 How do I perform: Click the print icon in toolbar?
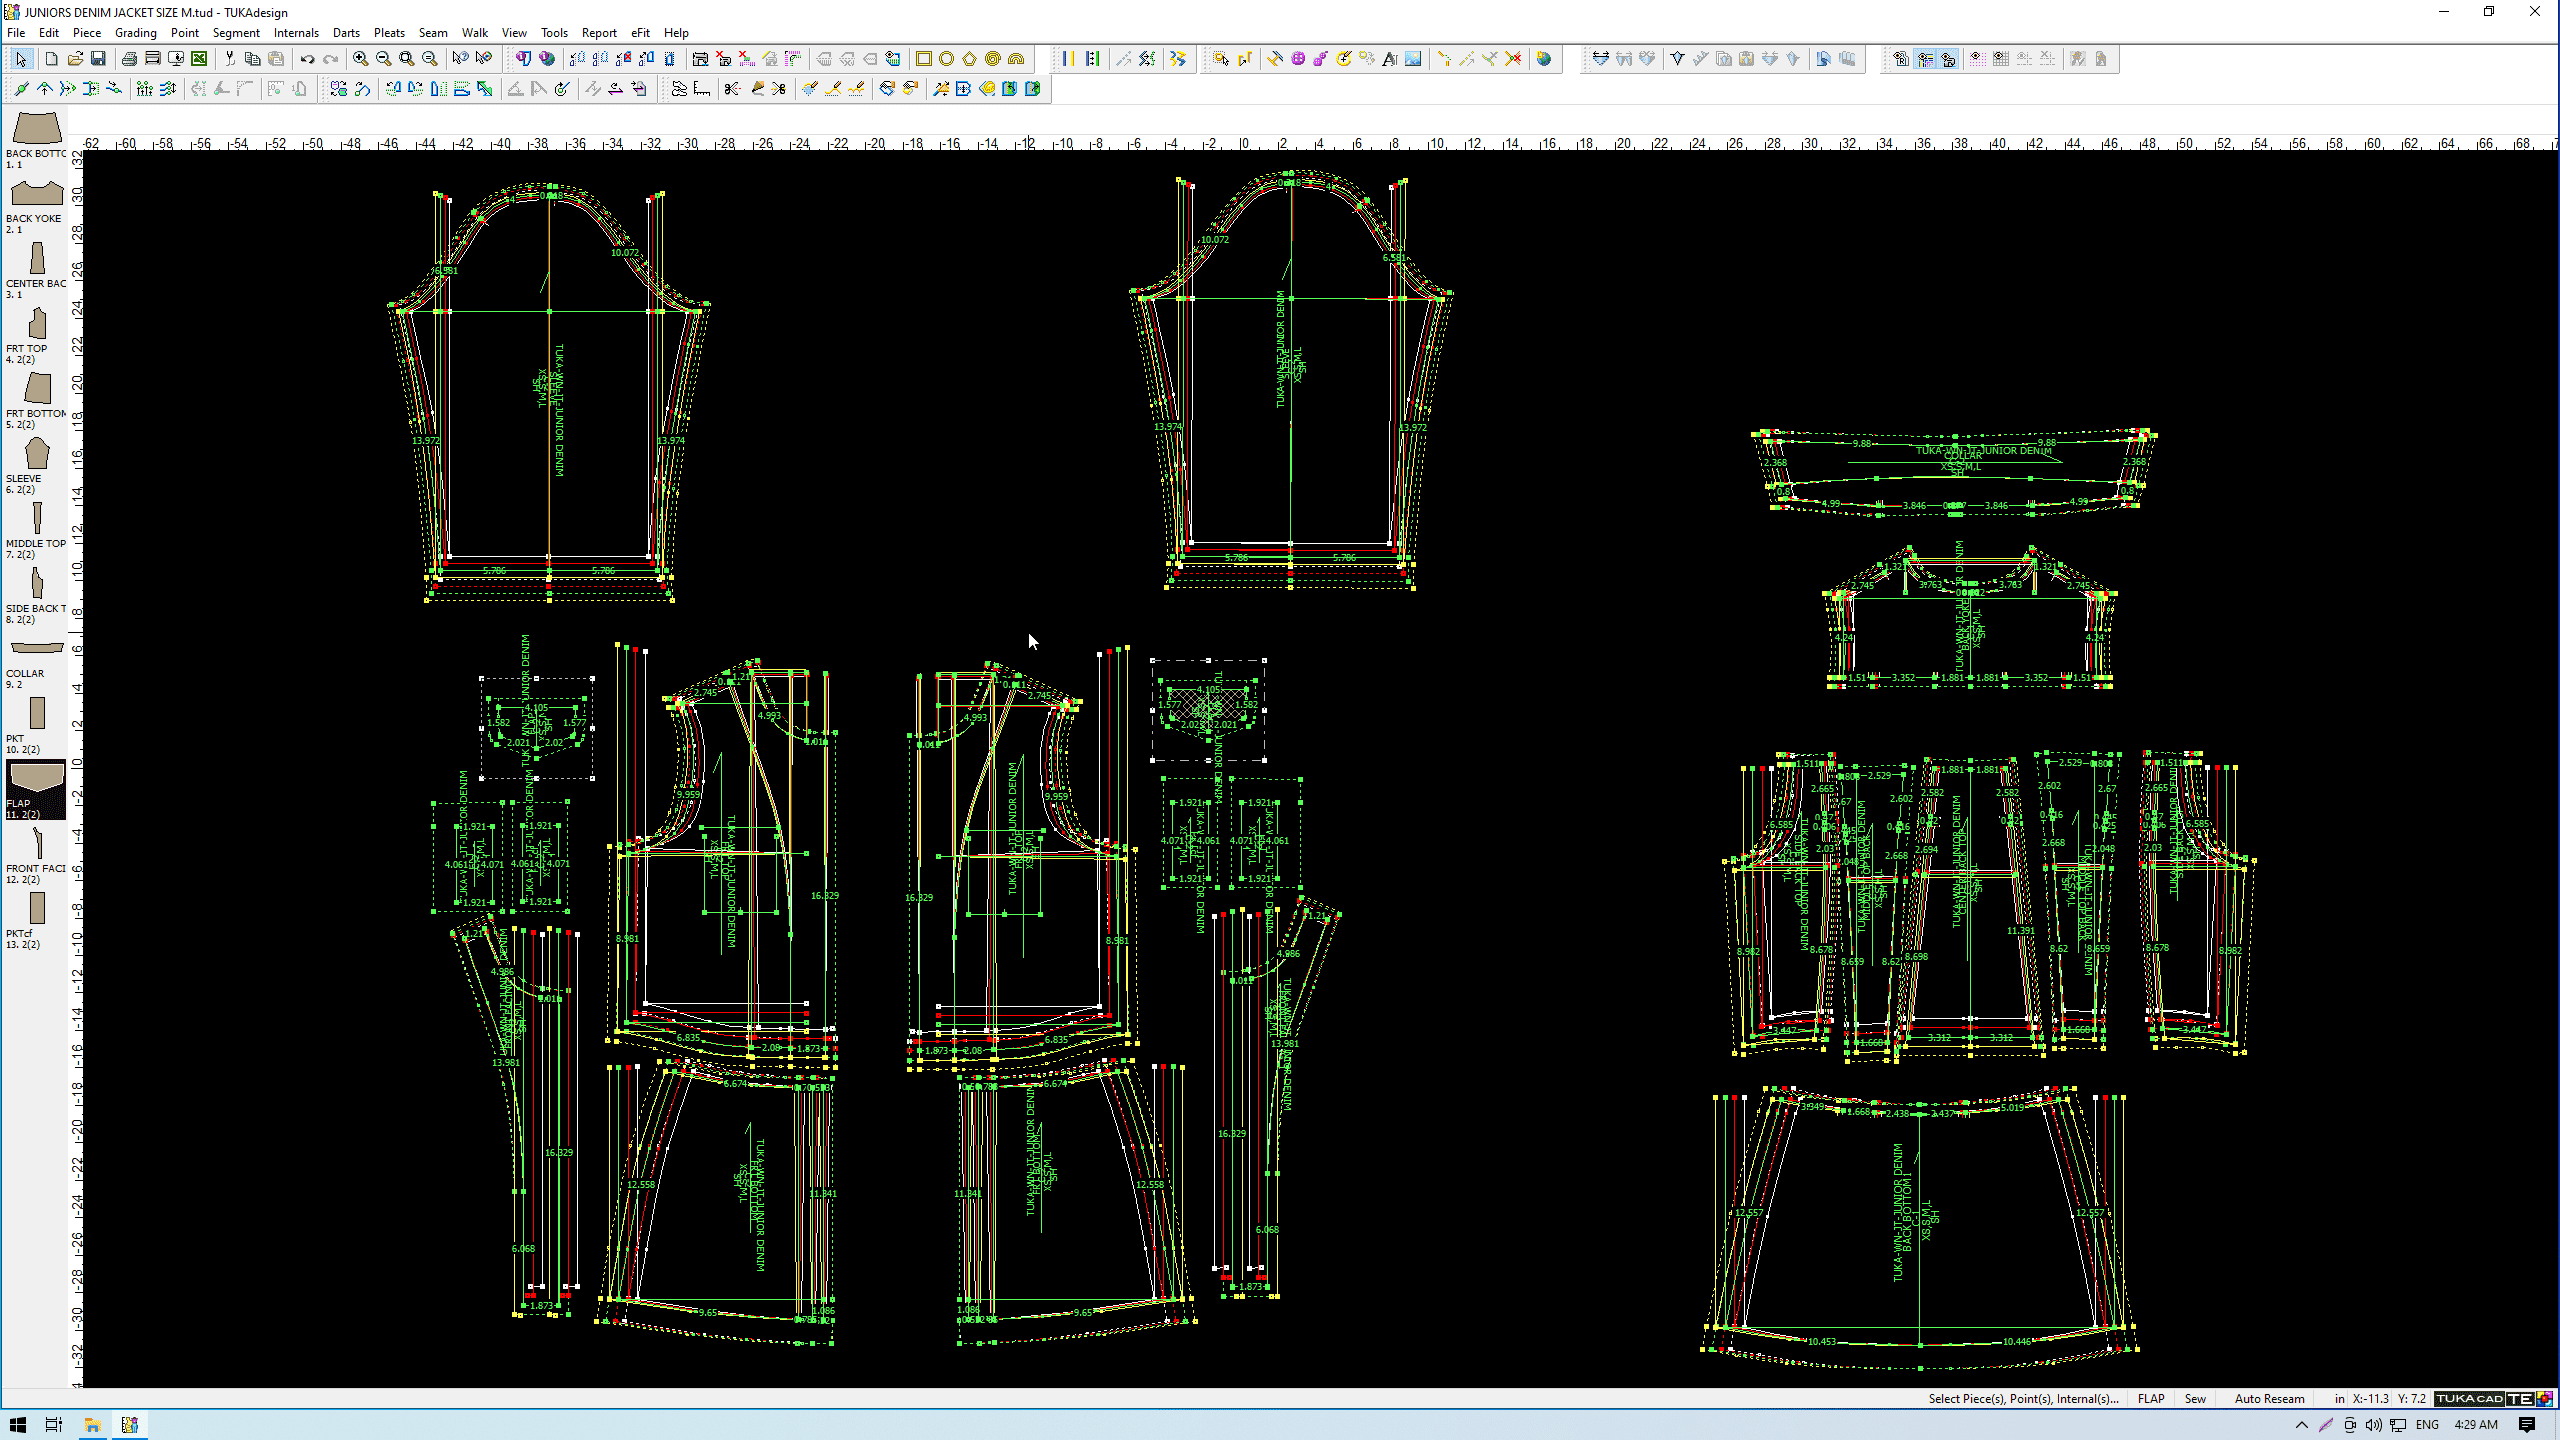point(129,59)
